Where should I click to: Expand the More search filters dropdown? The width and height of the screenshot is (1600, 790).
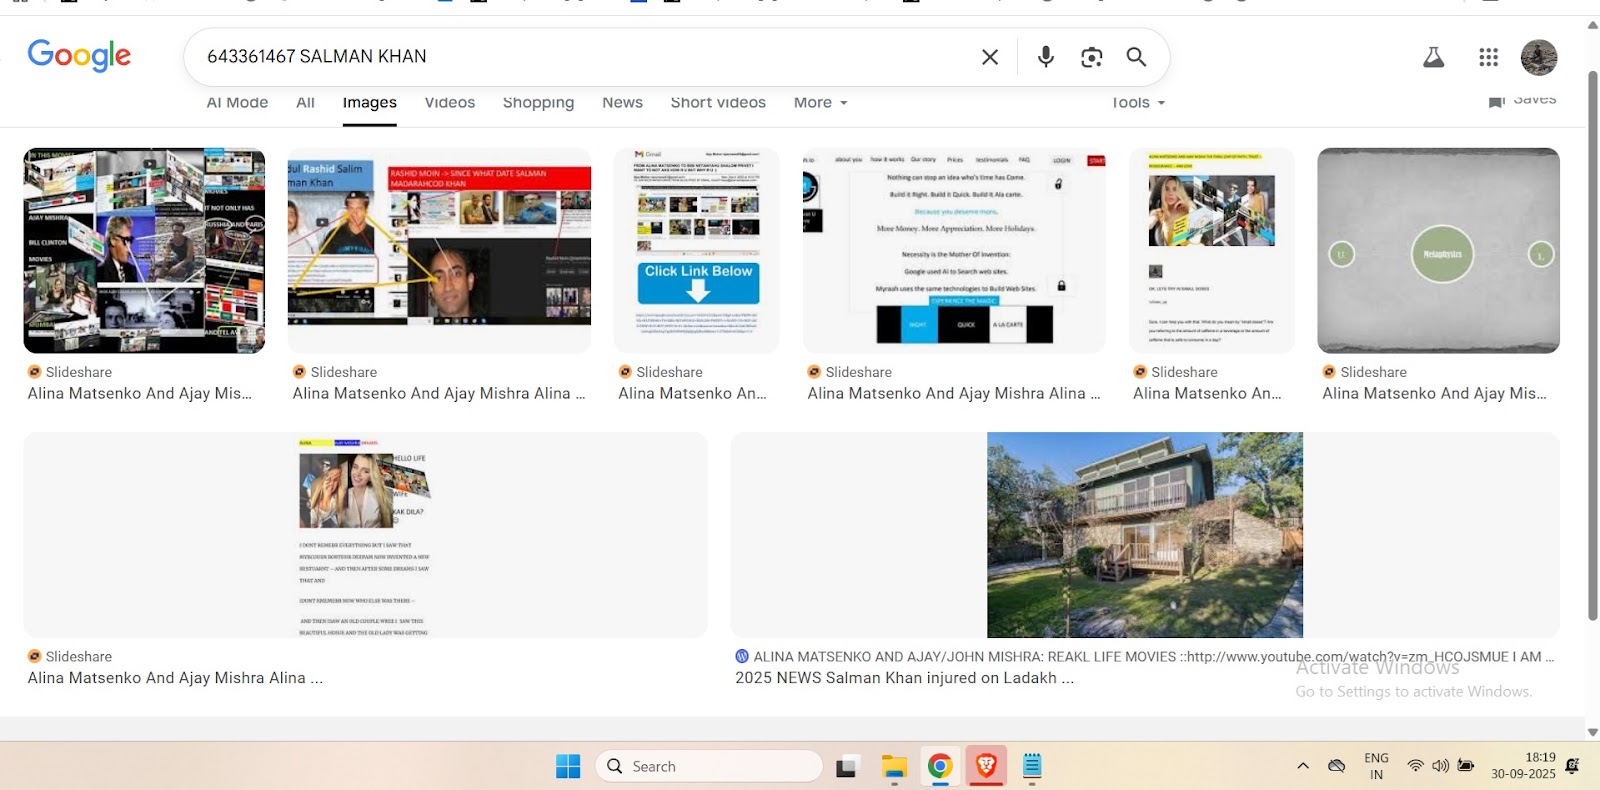820,103
